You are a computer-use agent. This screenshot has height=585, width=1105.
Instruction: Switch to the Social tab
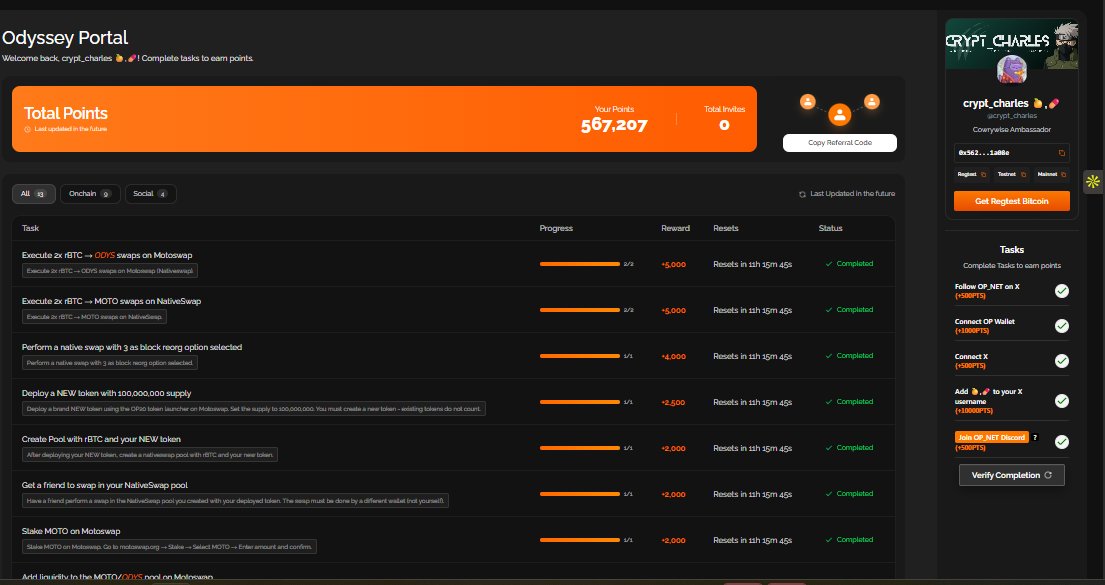[151, 194]
